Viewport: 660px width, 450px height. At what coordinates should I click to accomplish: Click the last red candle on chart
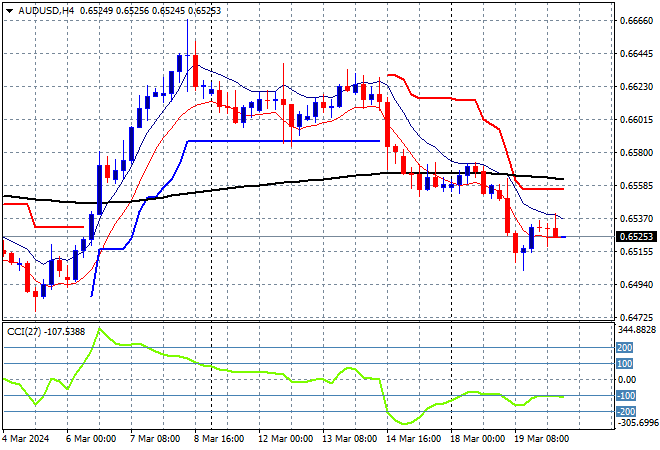click(x=556, y=232)
